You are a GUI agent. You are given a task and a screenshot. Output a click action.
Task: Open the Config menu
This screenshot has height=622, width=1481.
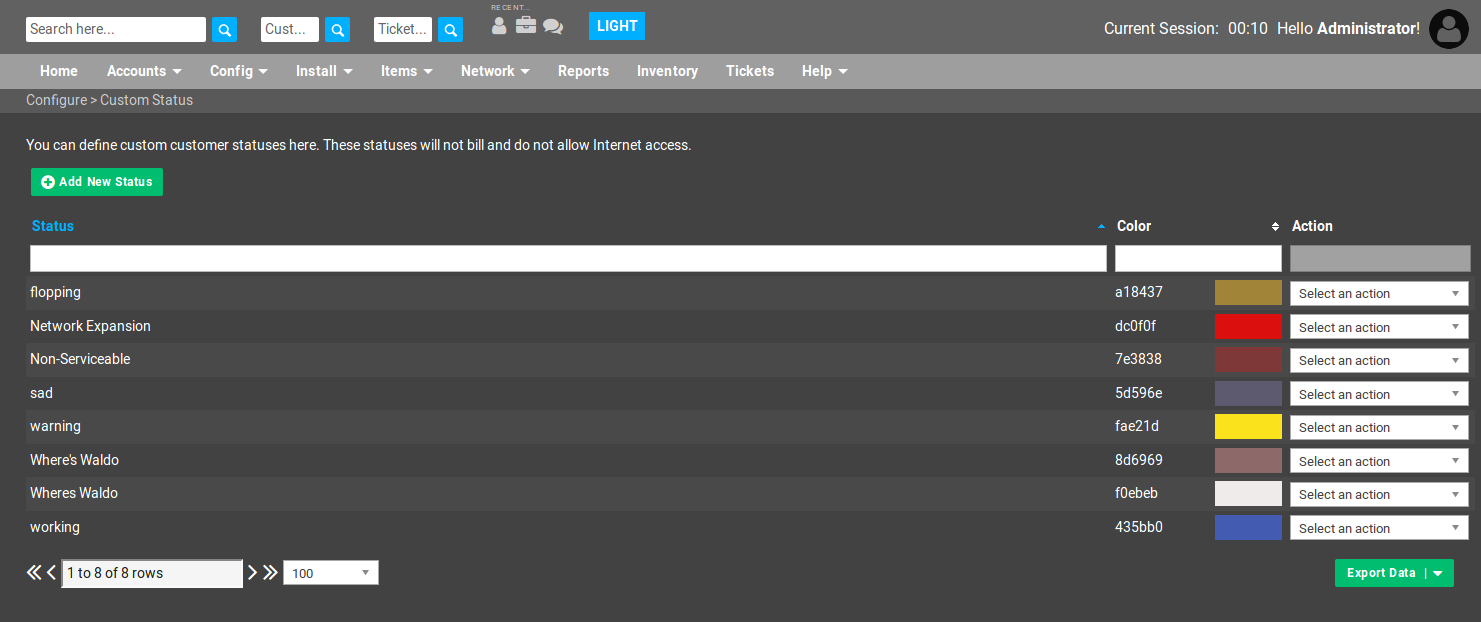coord(238,71)
